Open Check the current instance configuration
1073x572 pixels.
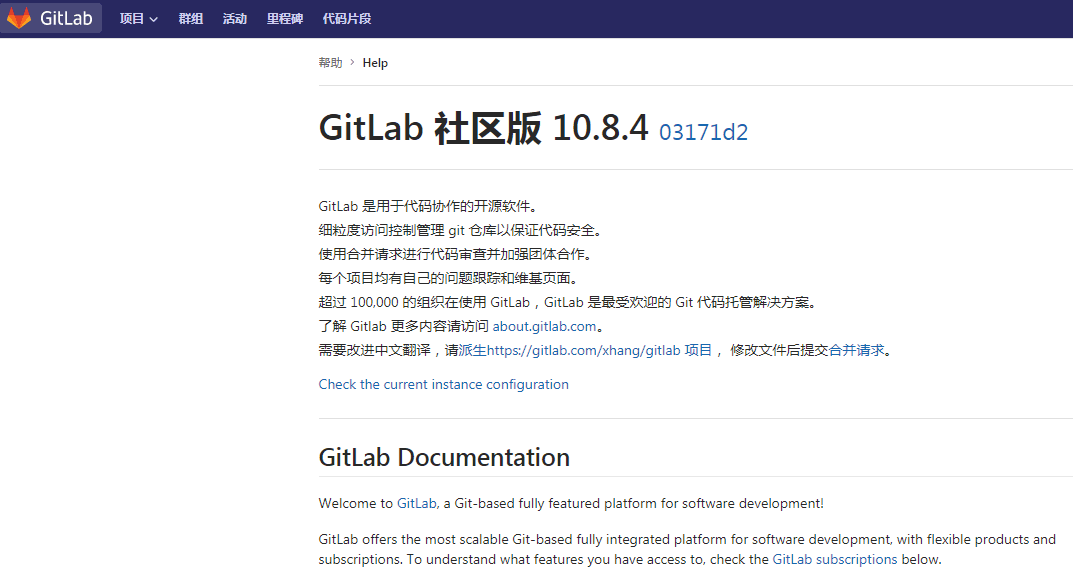[x=443, y=385]
